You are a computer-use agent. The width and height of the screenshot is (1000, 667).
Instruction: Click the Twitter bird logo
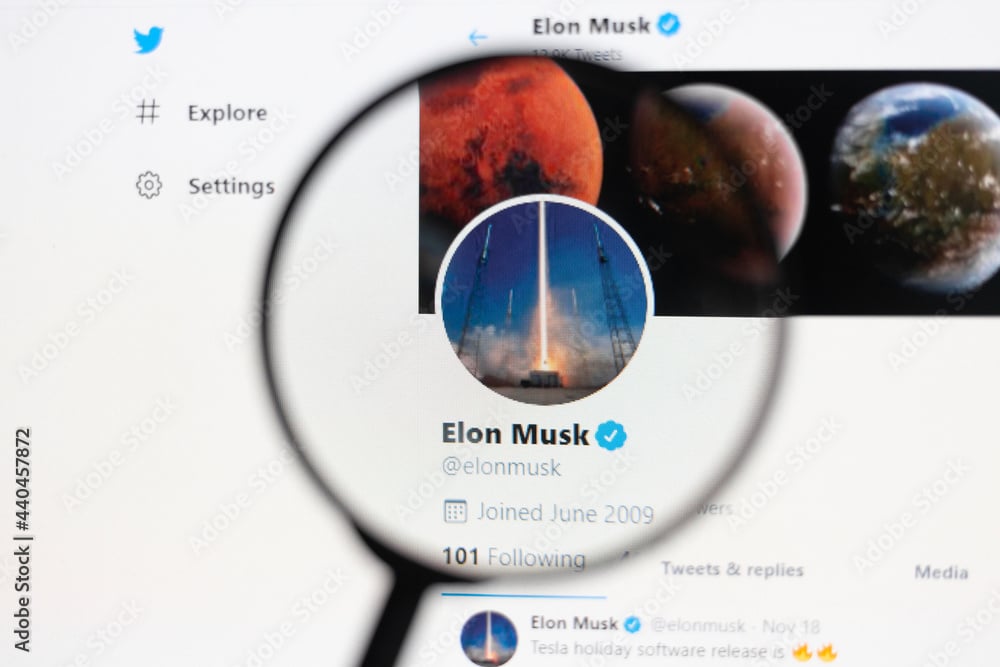[x=149, y=40]
